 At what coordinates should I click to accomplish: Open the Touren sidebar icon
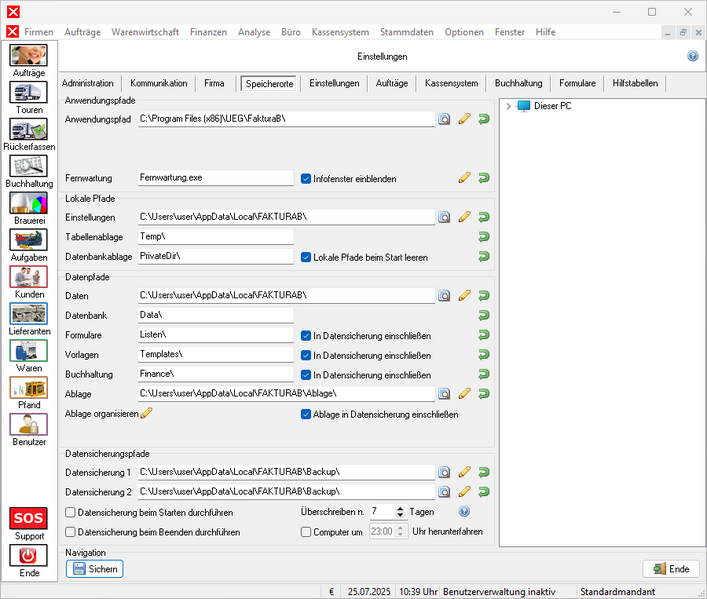[x=28, y=96]
